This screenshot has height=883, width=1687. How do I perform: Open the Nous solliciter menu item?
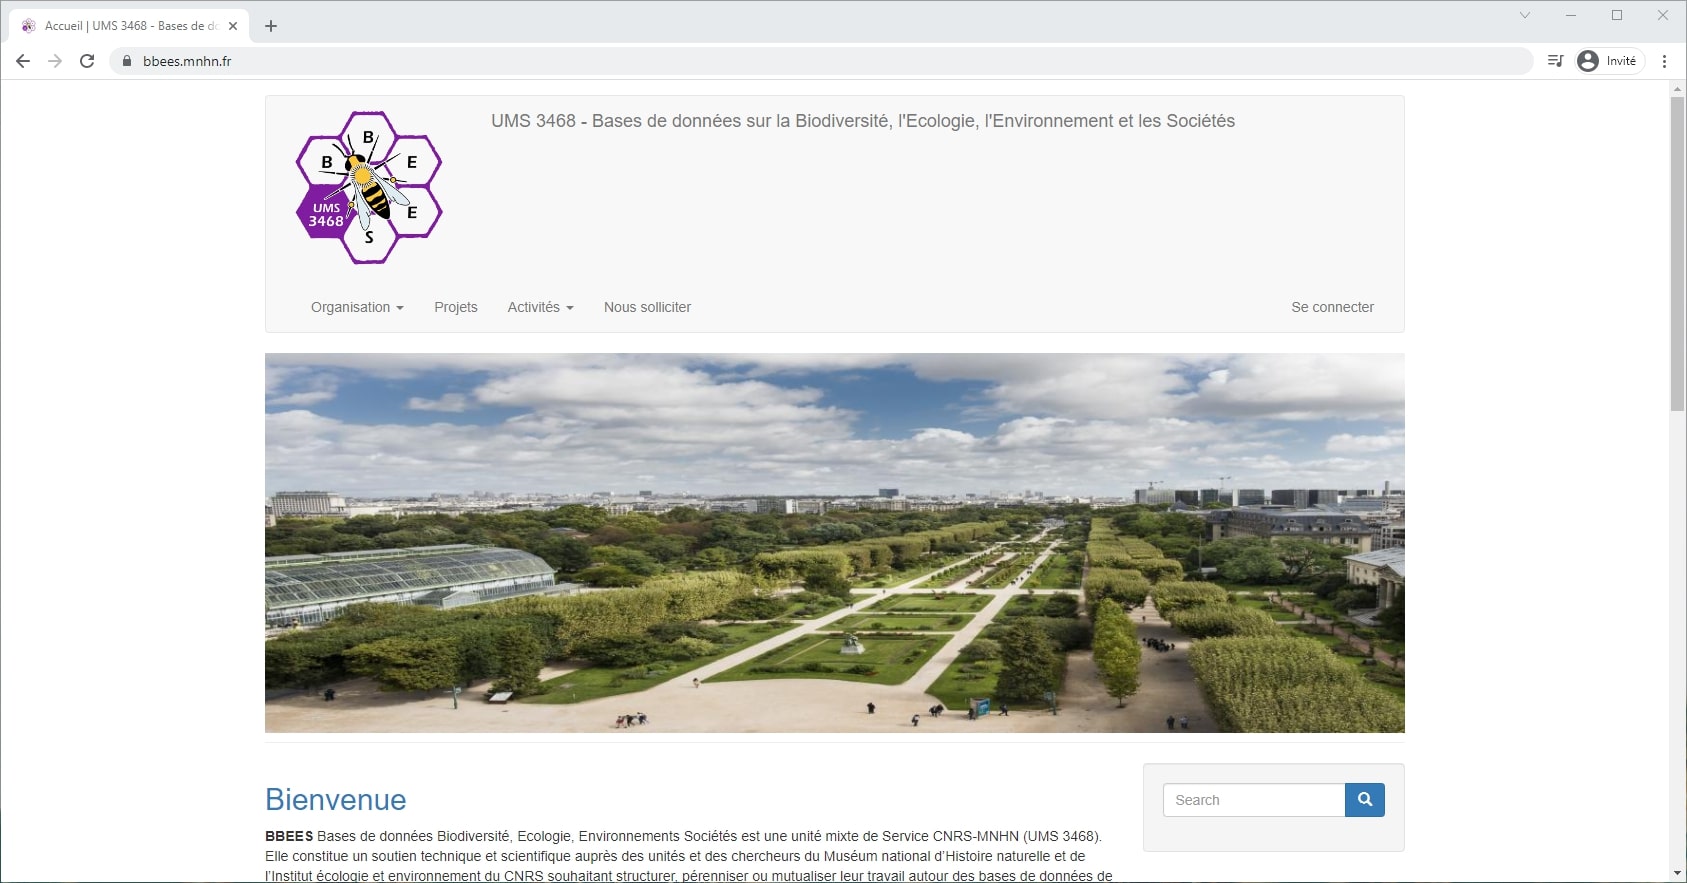pyautogui.click(x=647, y=307)
